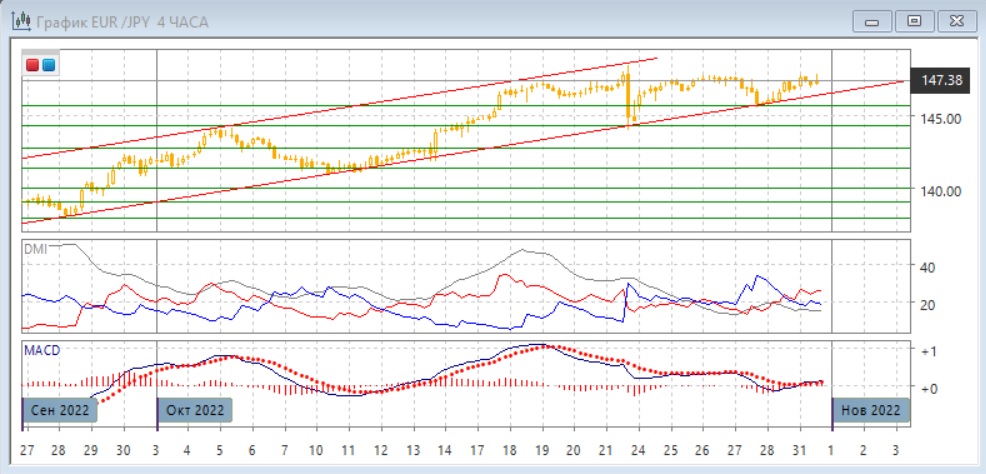
Task: Click the 40 level on DMI scale
Action: (x=926, y=267)
